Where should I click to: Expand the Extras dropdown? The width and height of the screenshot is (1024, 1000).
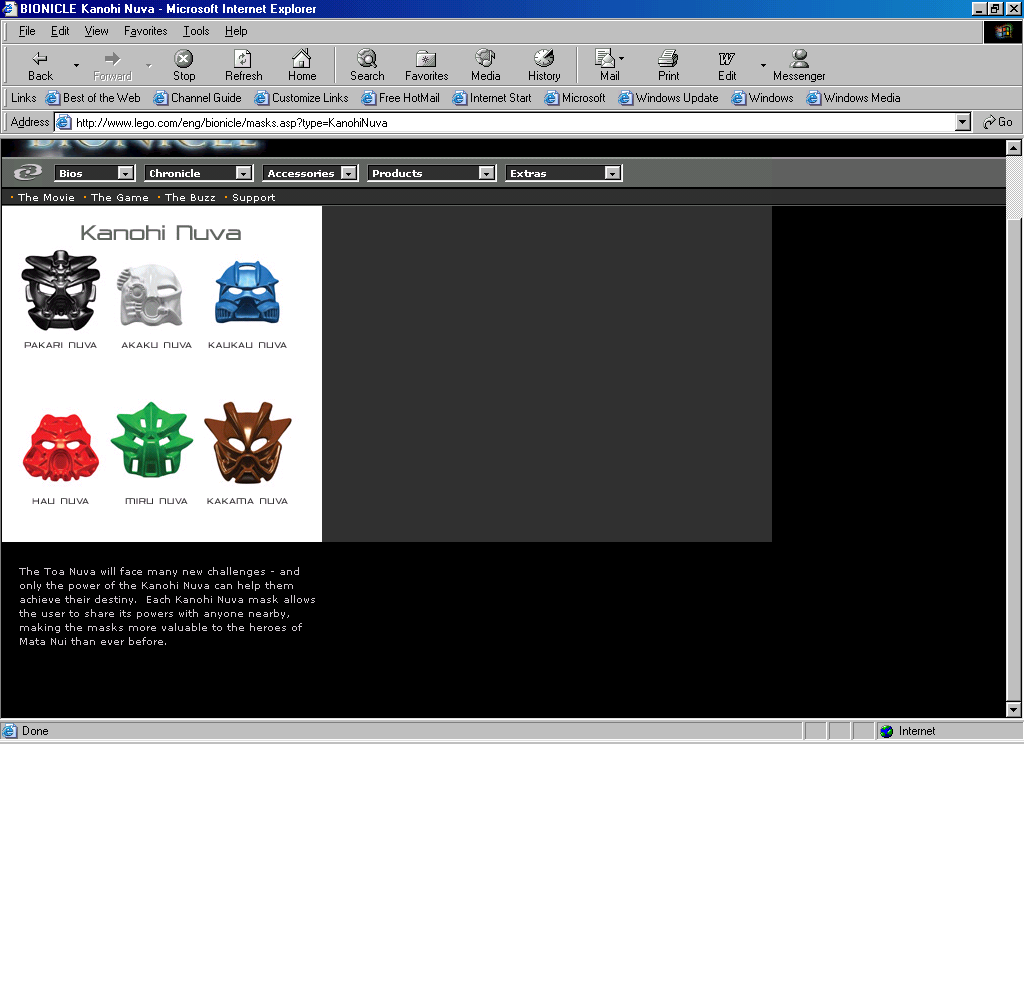(612, 173)
